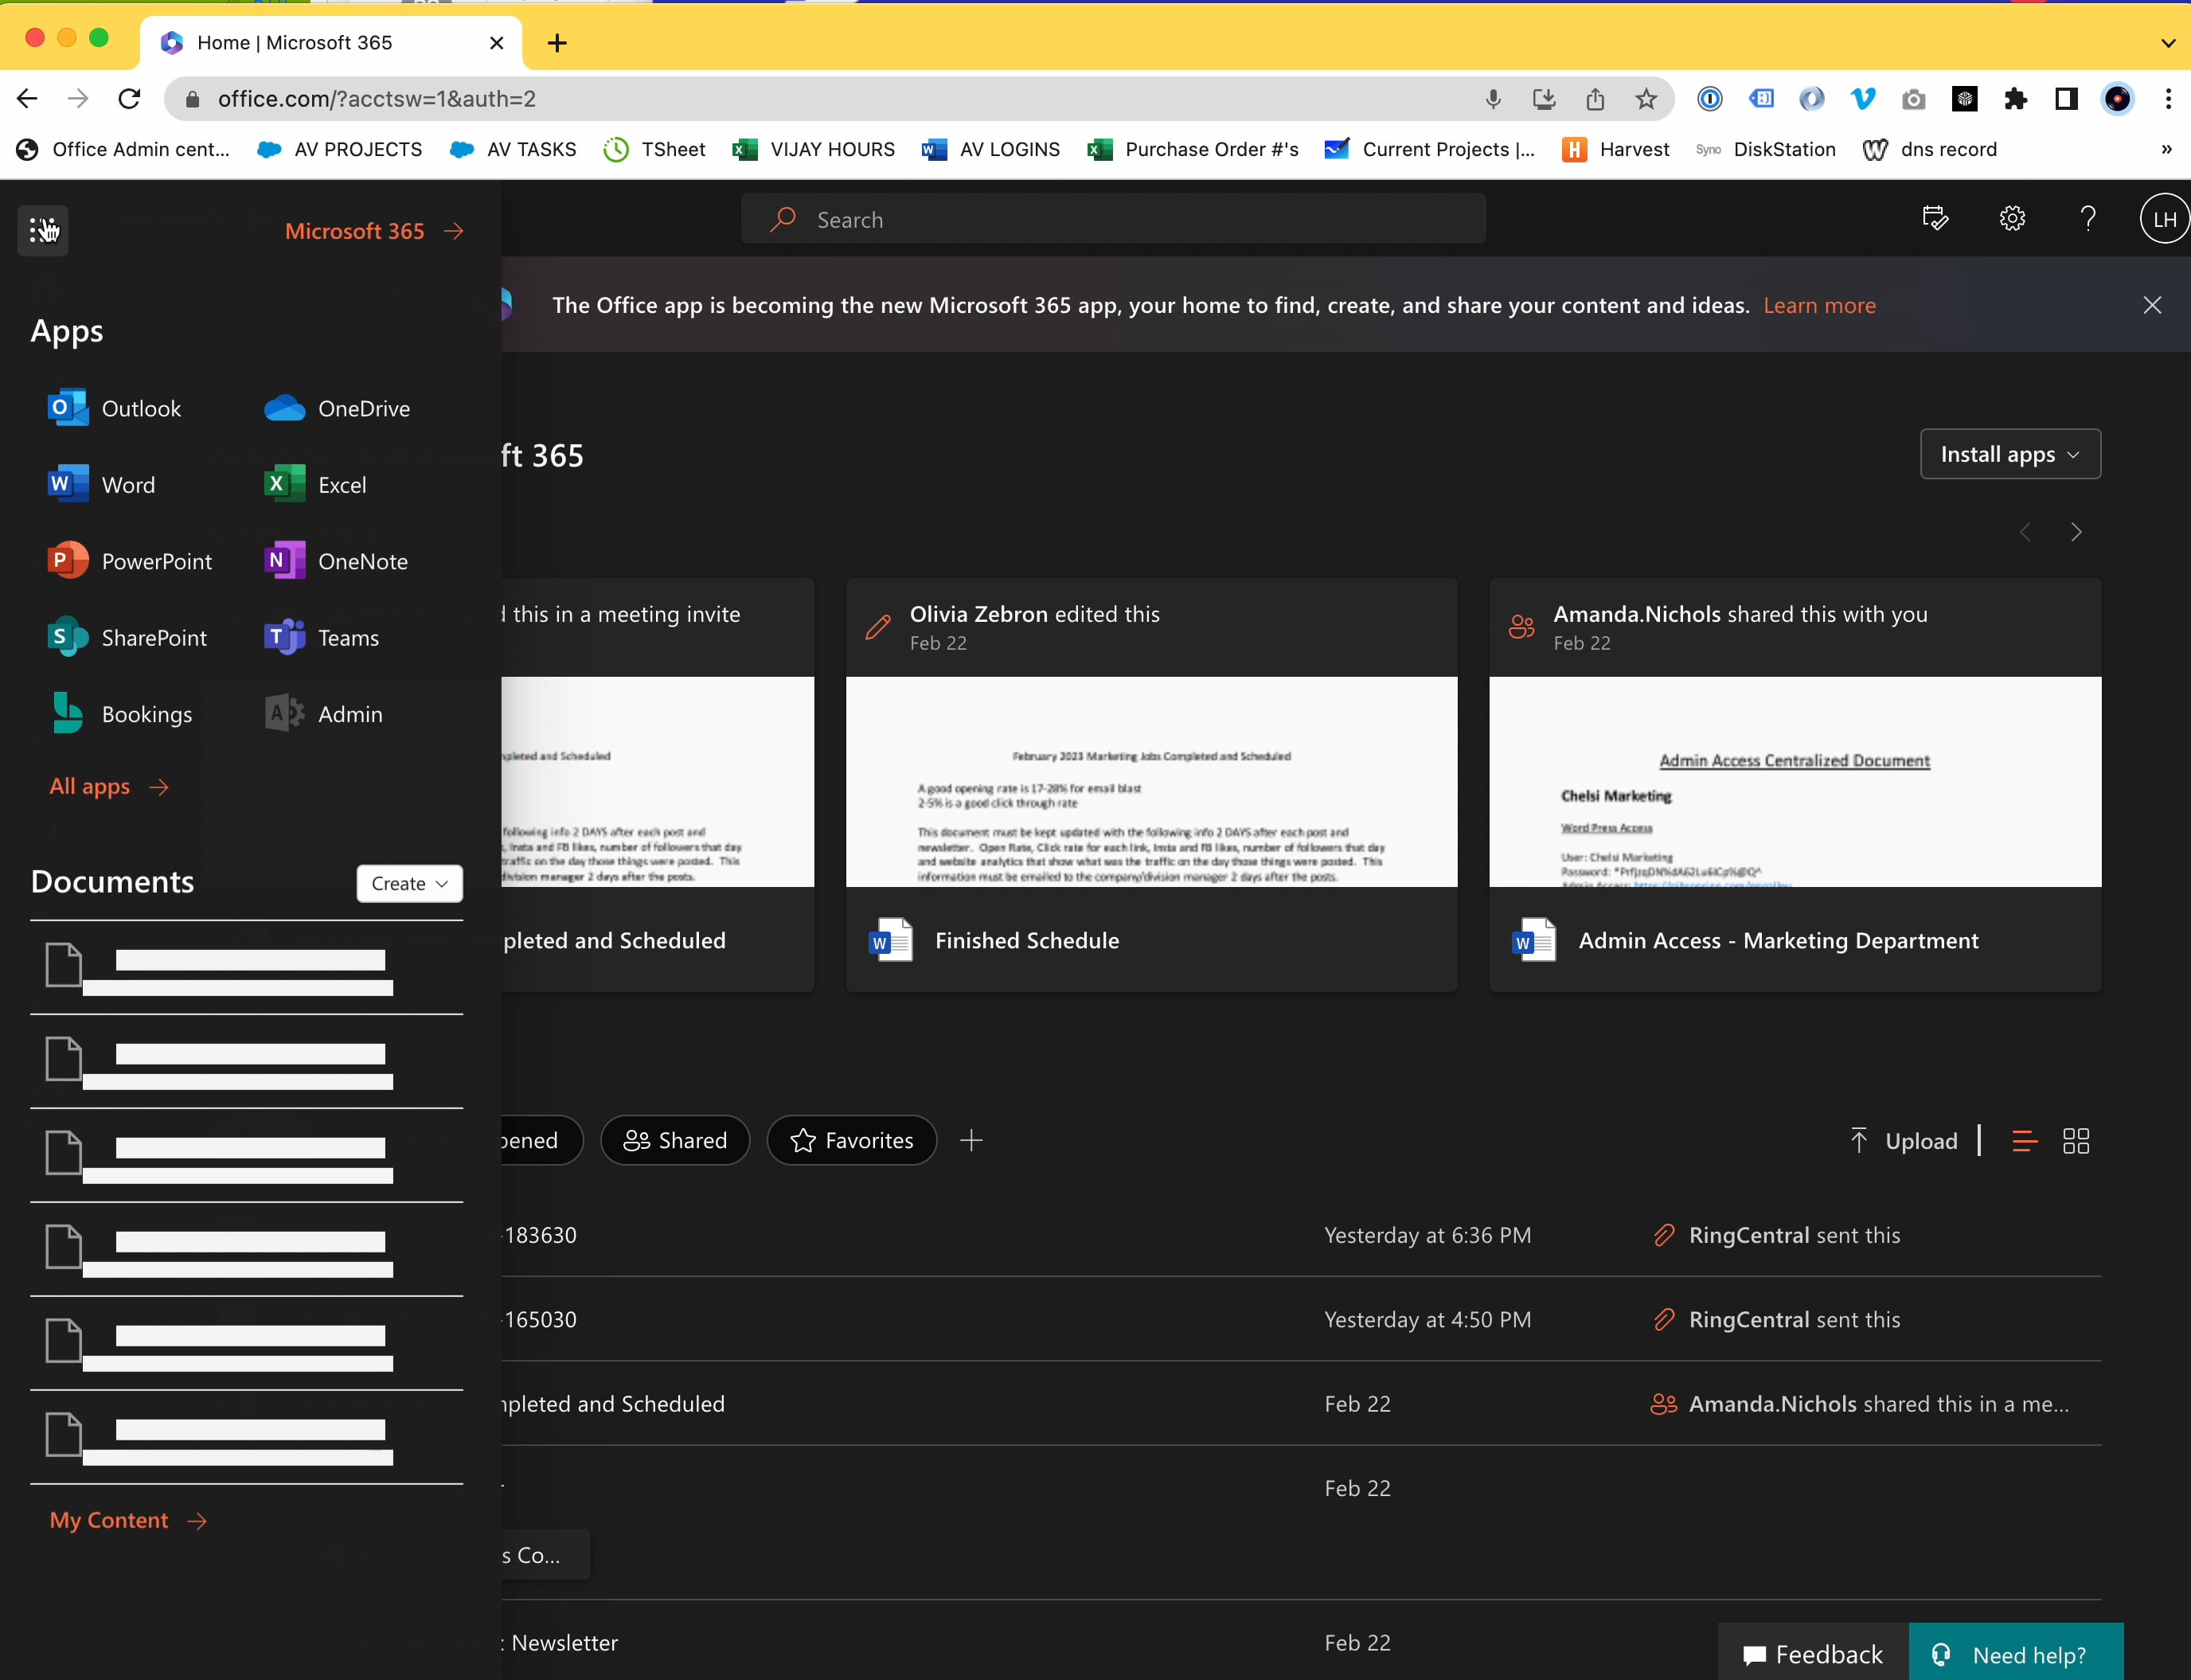The width and height of the screenshot is (2191, 1680).
Task: Open OneDrive from the Apps list
Action: (x=337, y=408)
